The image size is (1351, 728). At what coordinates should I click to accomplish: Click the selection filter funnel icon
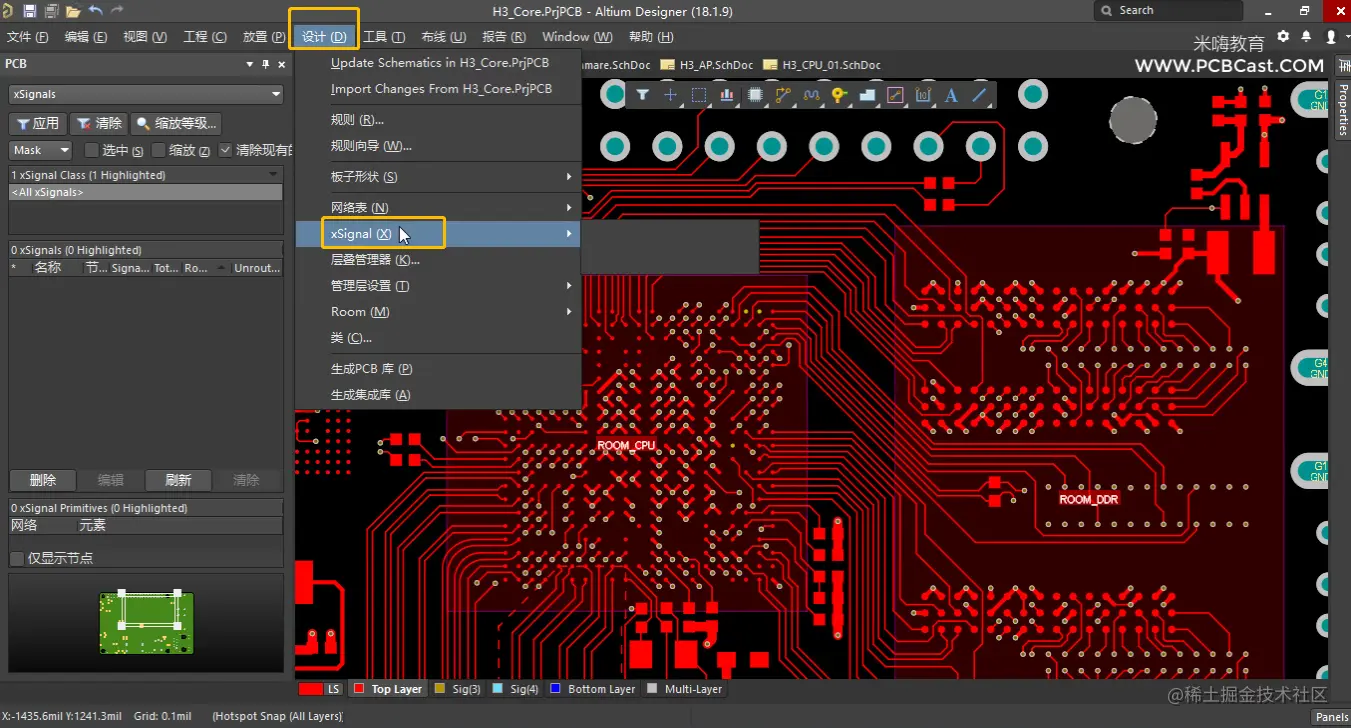click(642, 95)
